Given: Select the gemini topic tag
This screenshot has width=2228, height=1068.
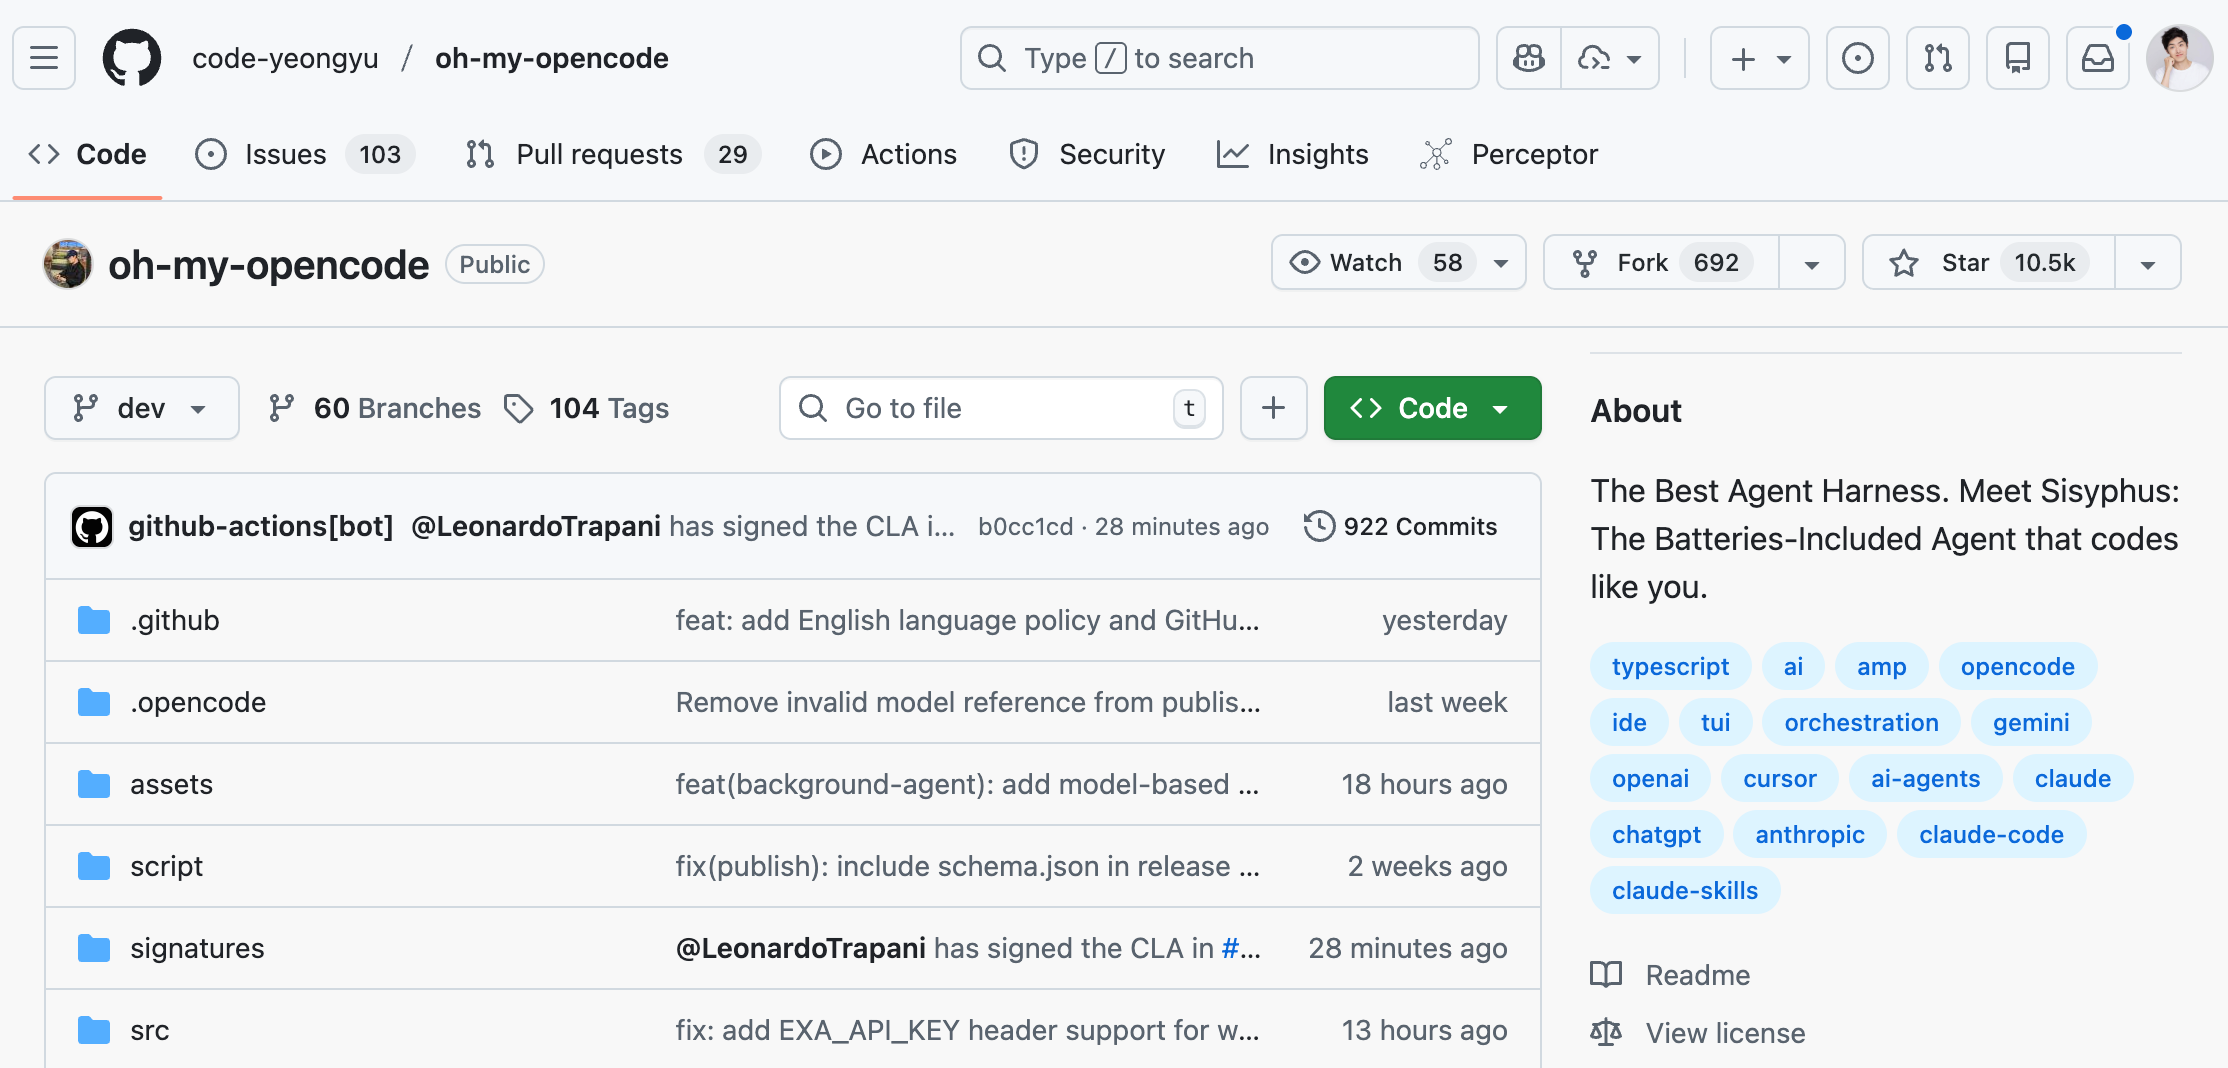Looking at the screenshot, I should (2031, 722).
